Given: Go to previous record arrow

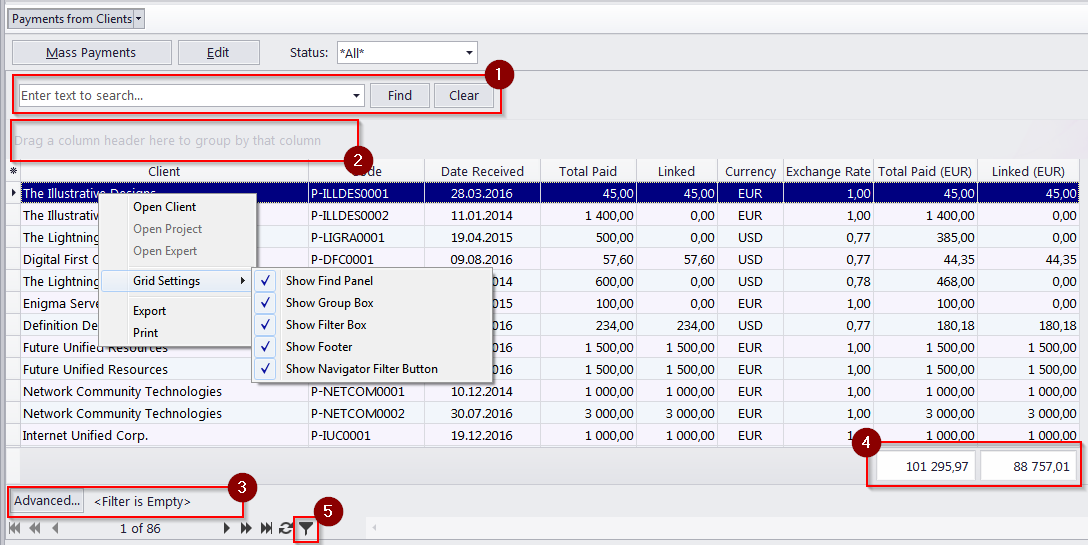Looking at the screenshot, I should click(56, 529).
